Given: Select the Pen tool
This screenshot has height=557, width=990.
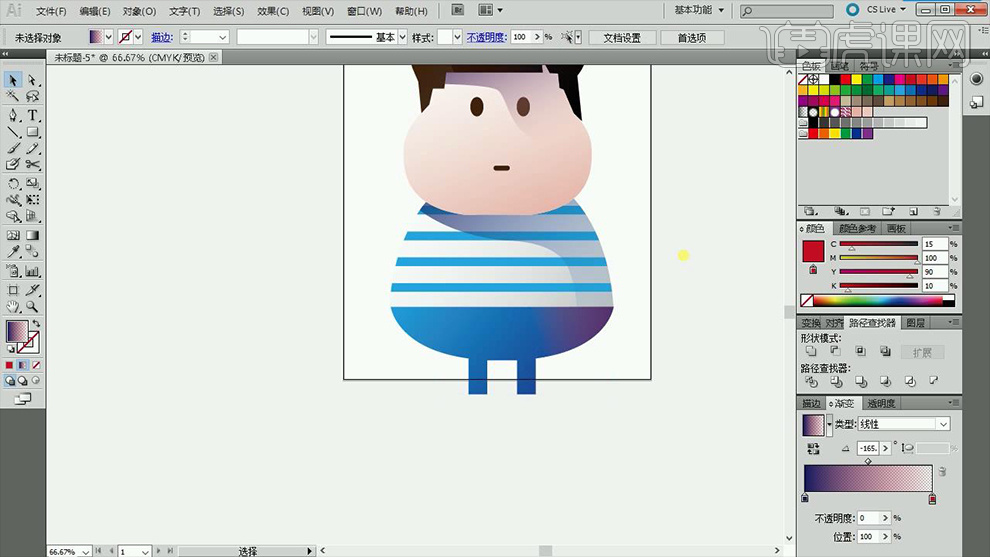Looking at the screenshot, I should tap(13, 115).
